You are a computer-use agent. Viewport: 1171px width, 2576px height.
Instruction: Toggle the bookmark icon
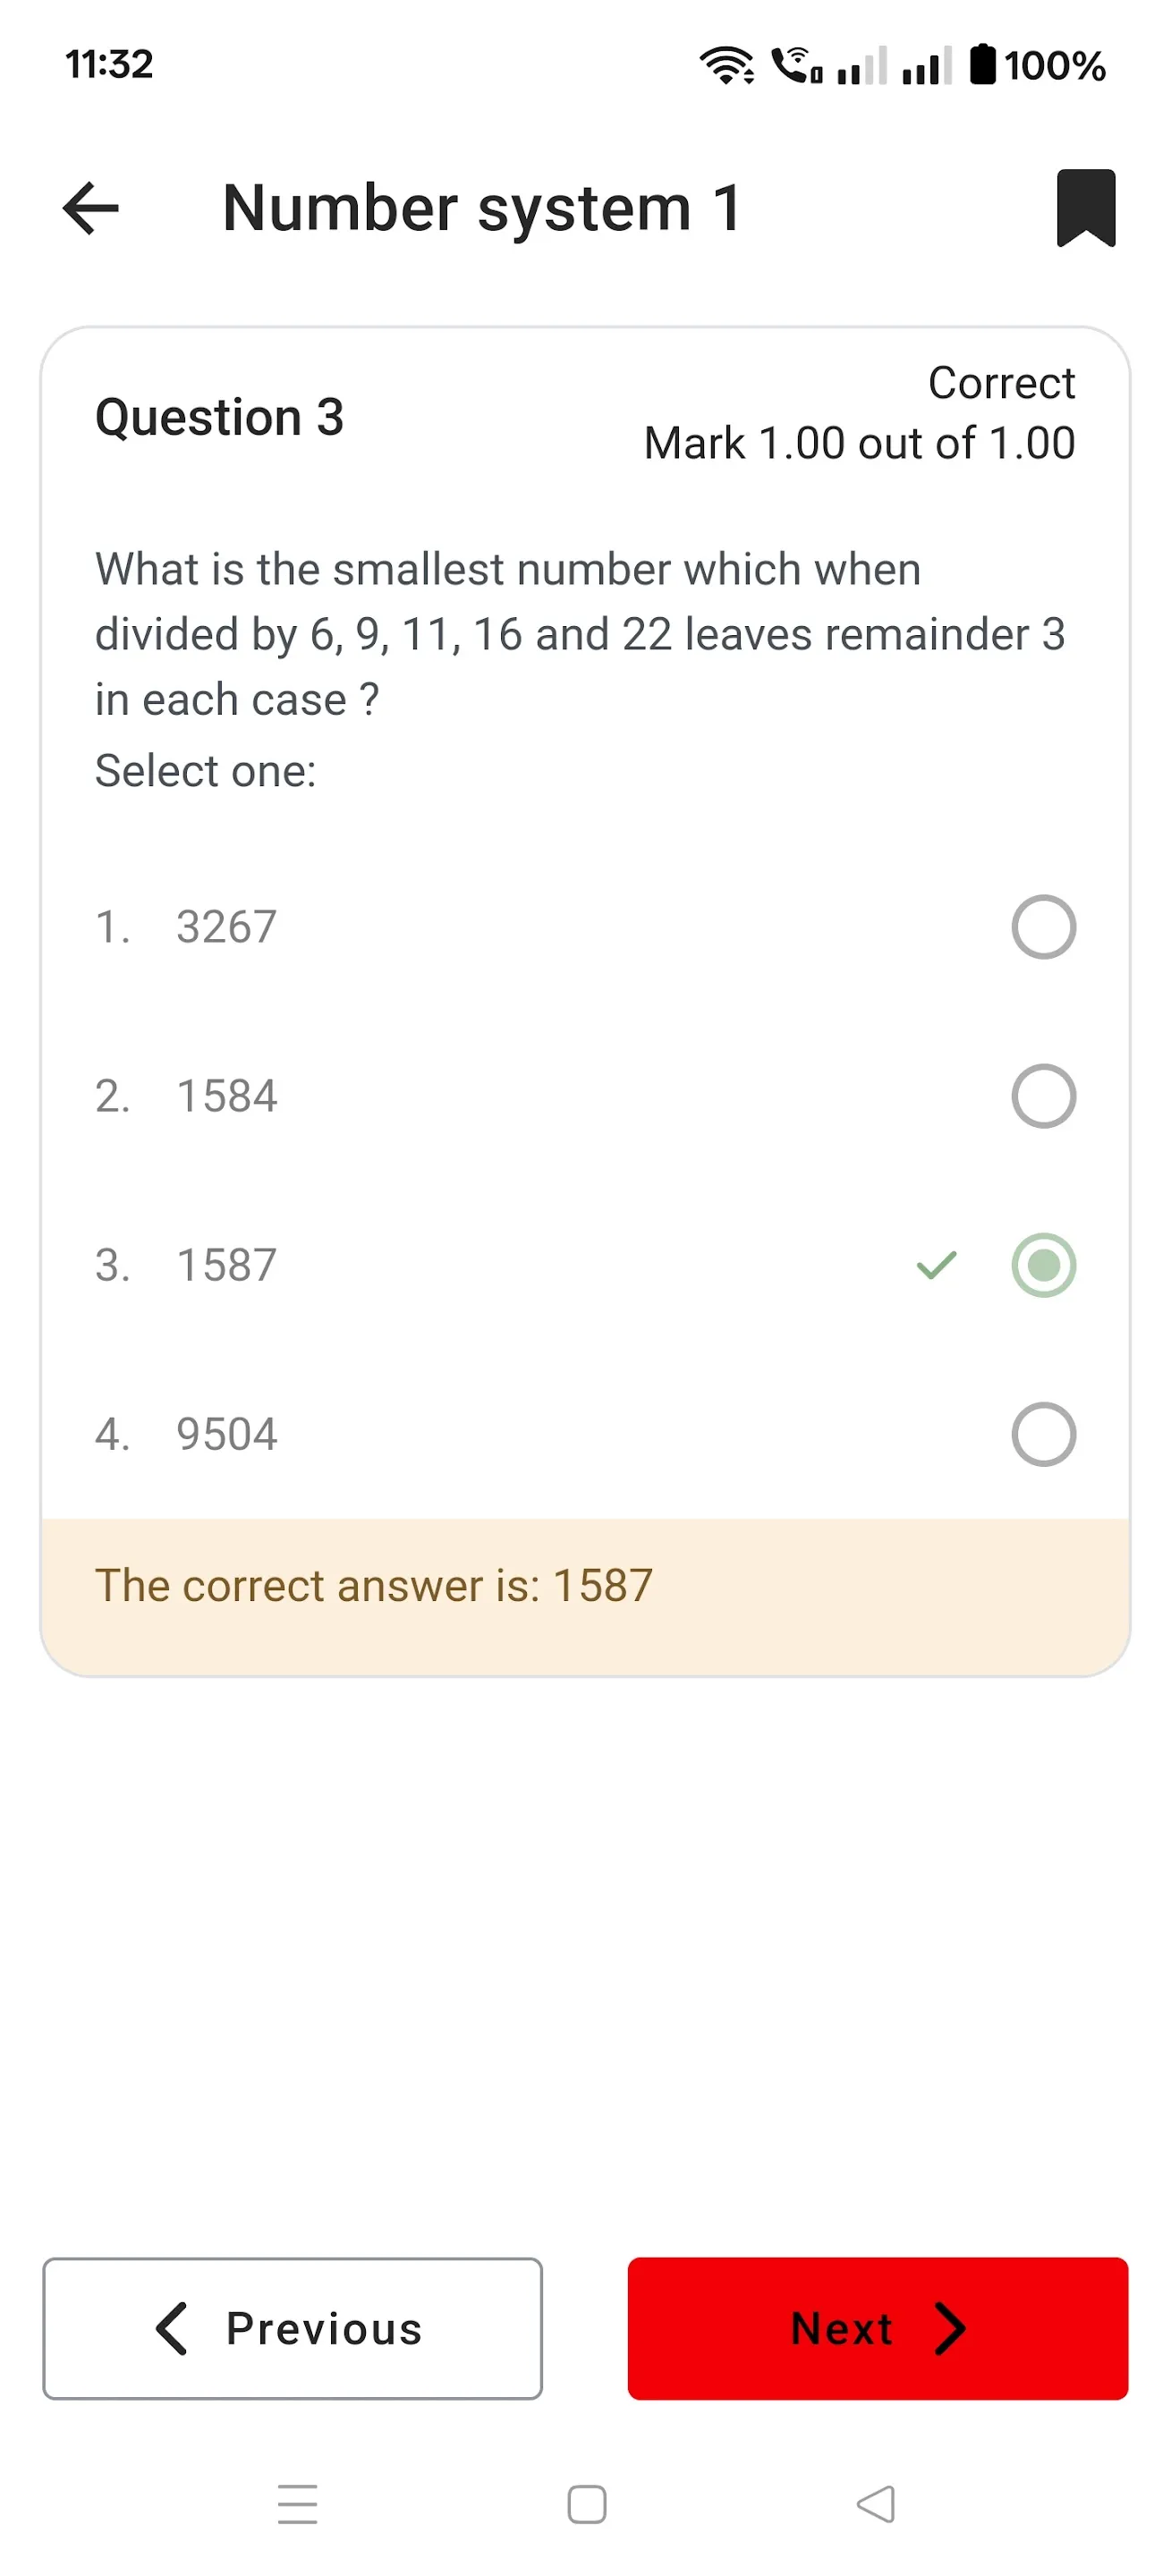click(x=1085, y=208)
